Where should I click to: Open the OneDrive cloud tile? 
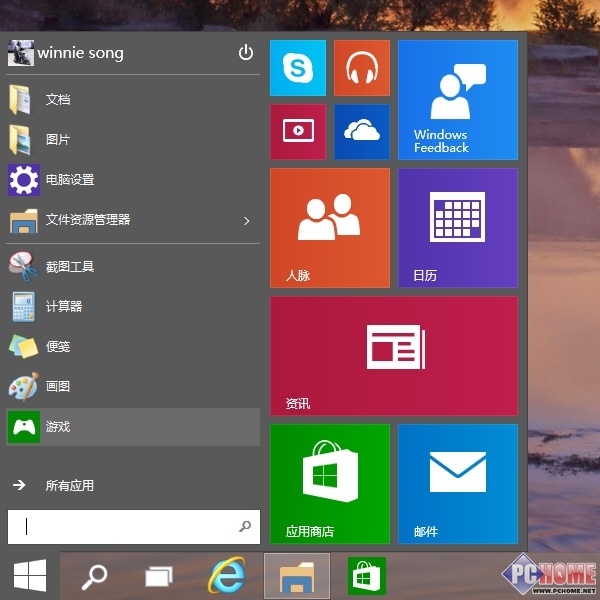361,131
